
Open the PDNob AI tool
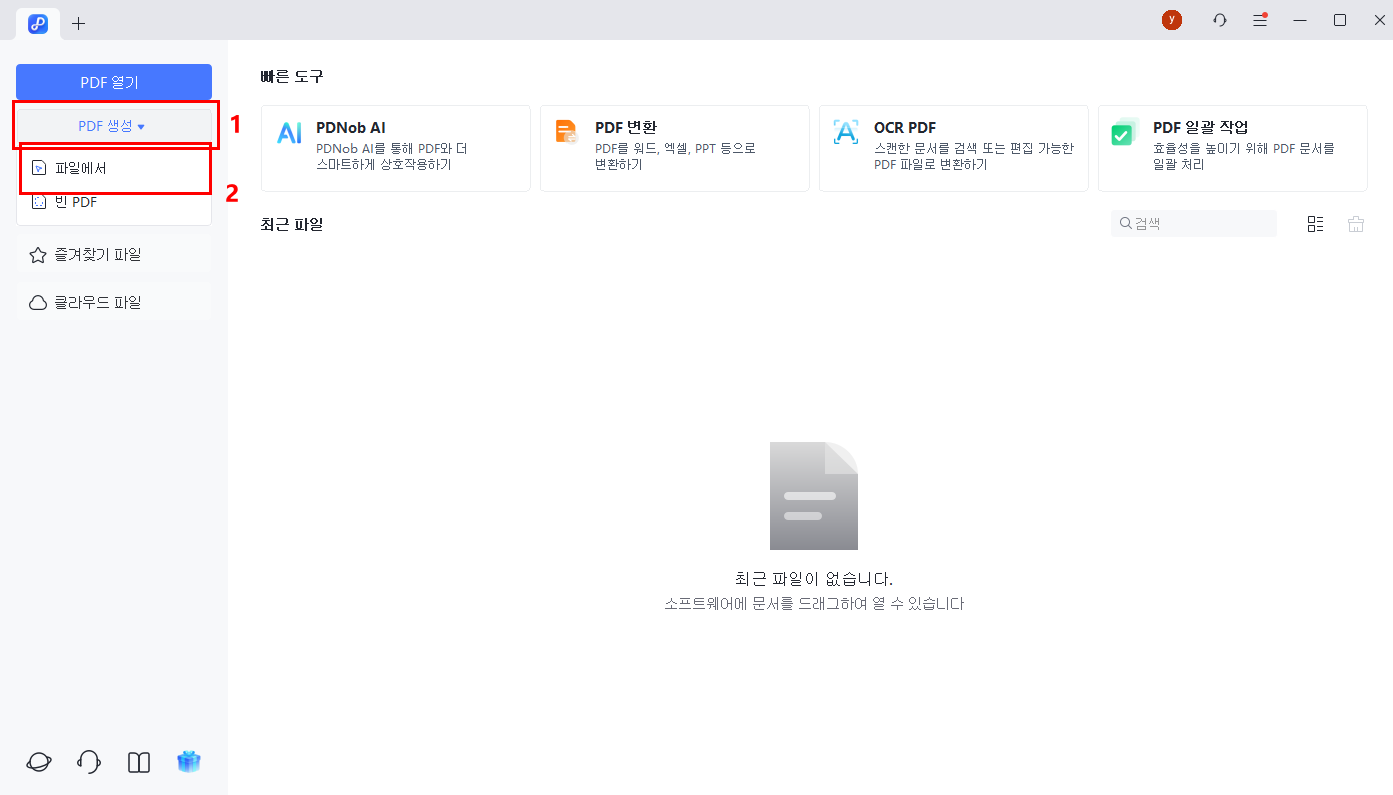(395, 148)
